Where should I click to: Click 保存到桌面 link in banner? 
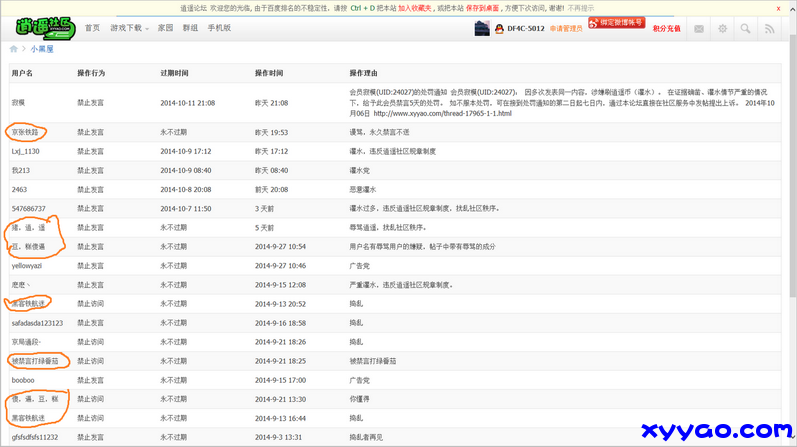(x=482, y=8)
